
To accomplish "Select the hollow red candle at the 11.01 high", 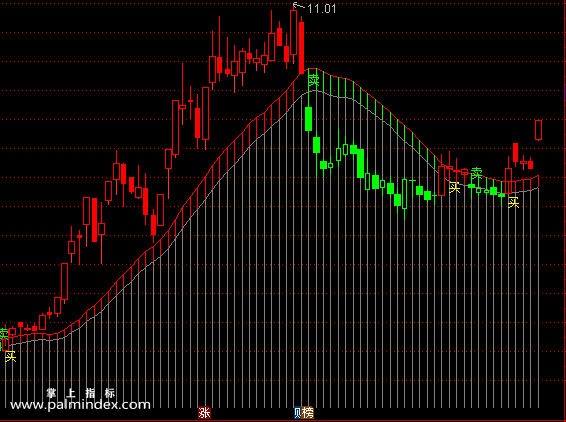I will pos(293,32).
